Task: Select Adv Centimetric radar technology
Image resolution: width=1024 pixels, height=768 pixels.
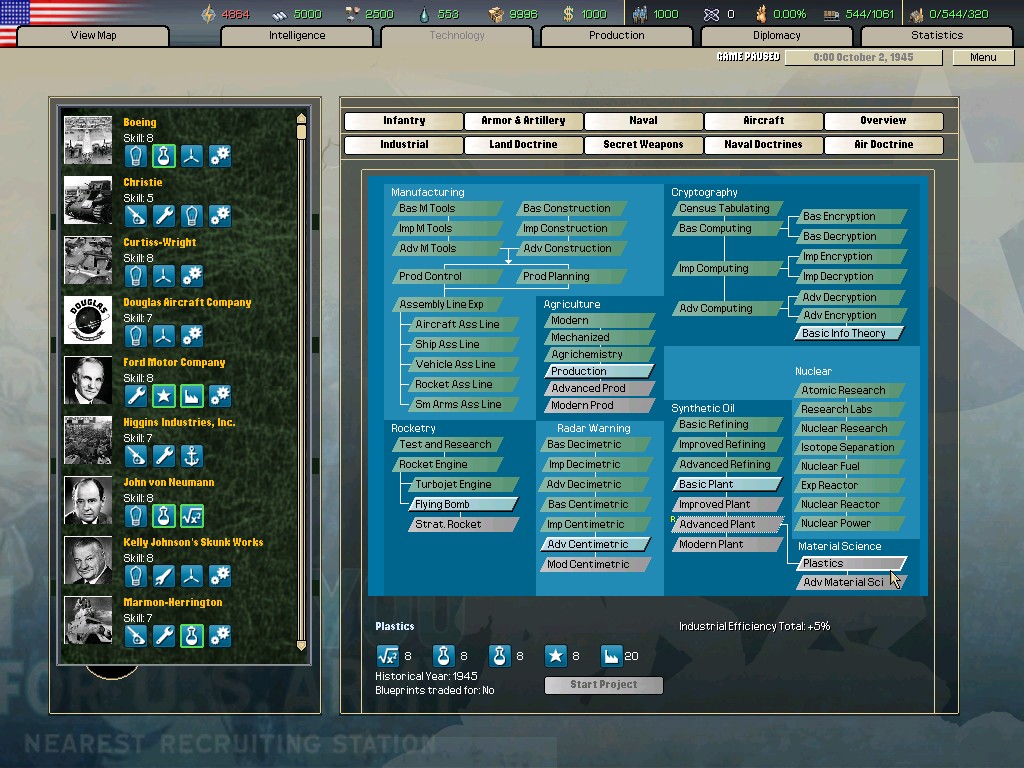Action: [x=595, y=544]
